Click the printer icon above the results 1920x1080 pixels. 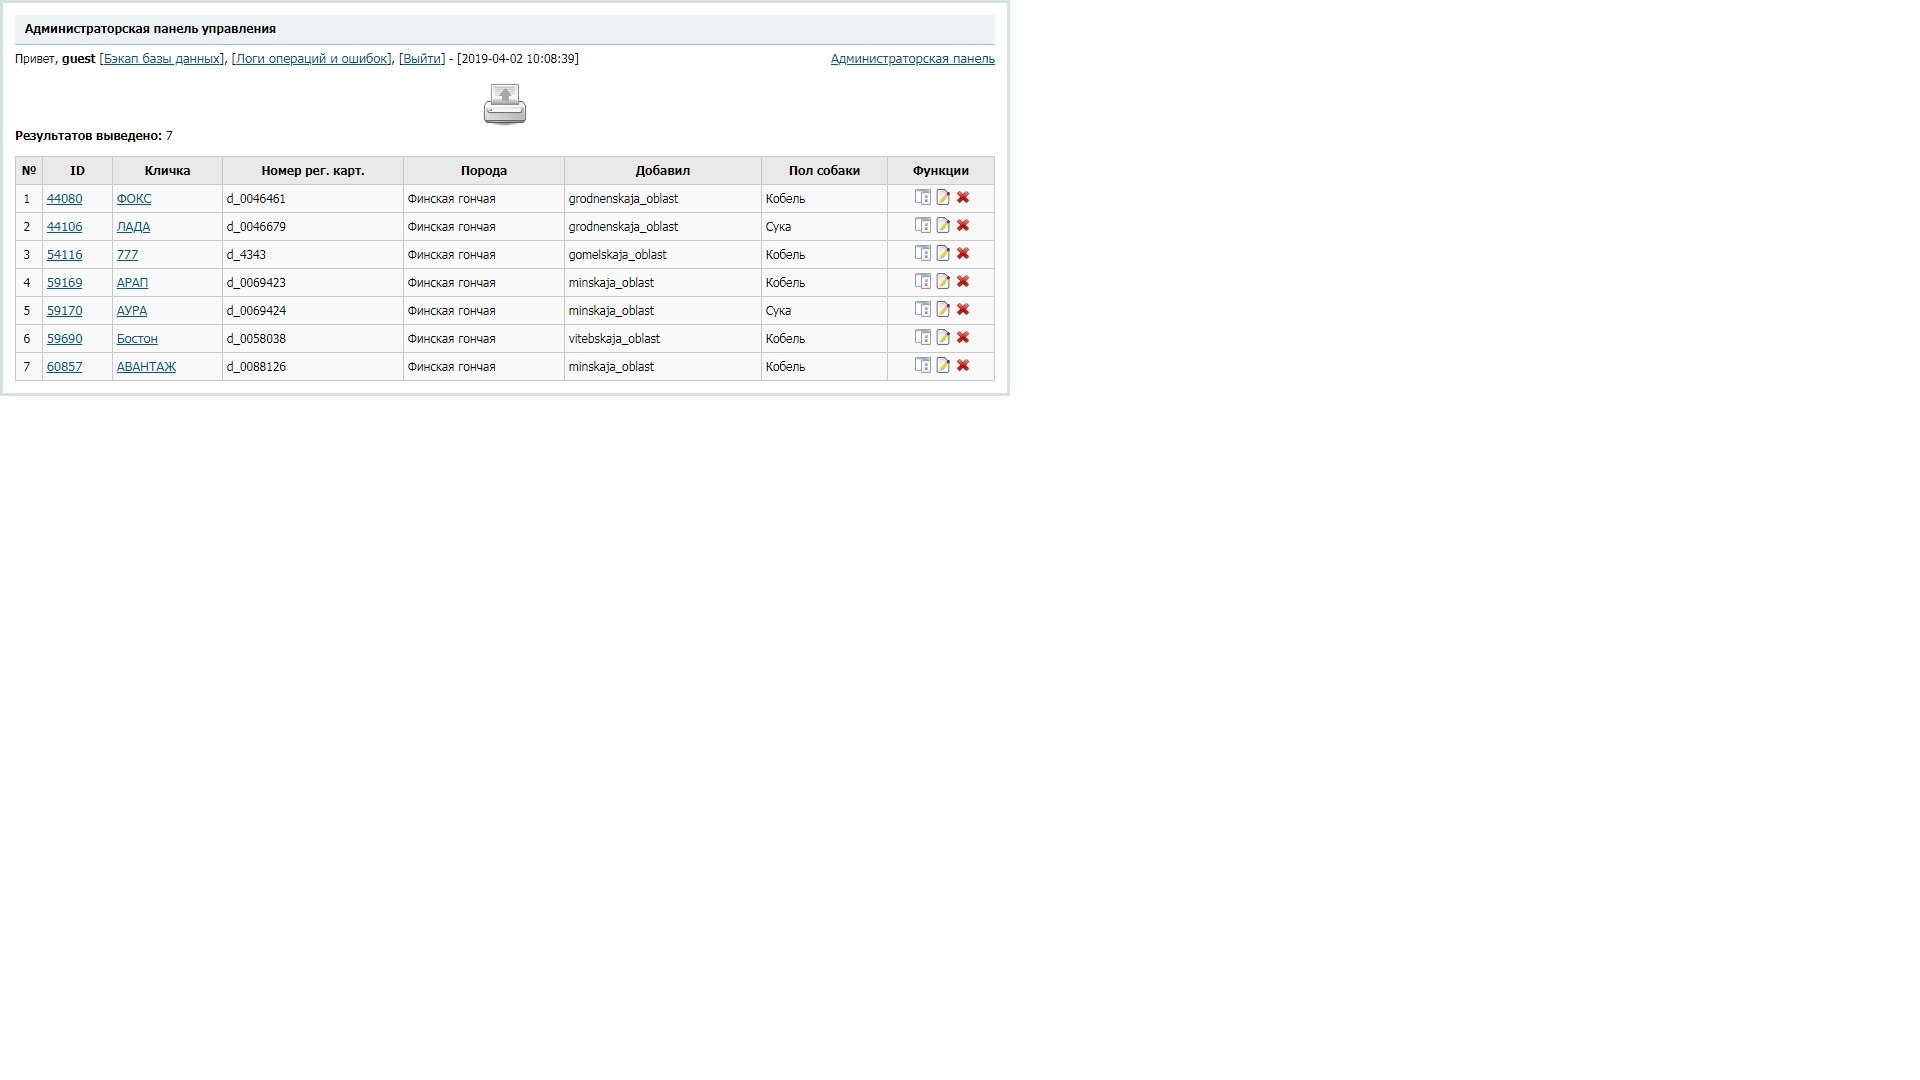coord(505,104)
